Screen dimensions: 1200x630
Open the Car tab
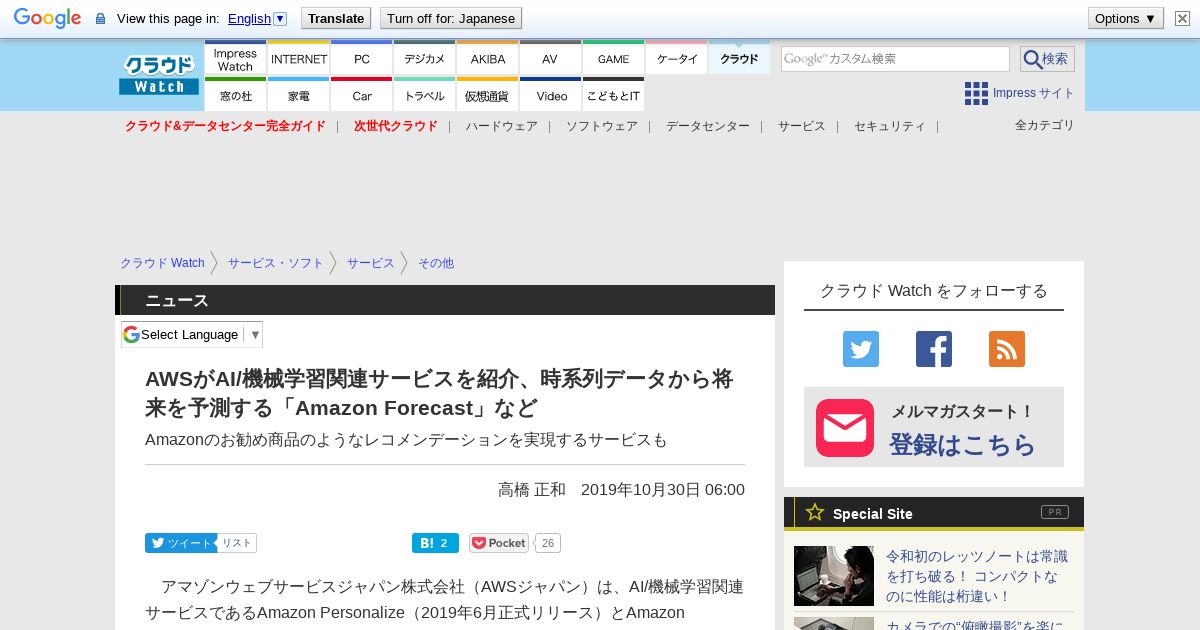pos(362,95)
